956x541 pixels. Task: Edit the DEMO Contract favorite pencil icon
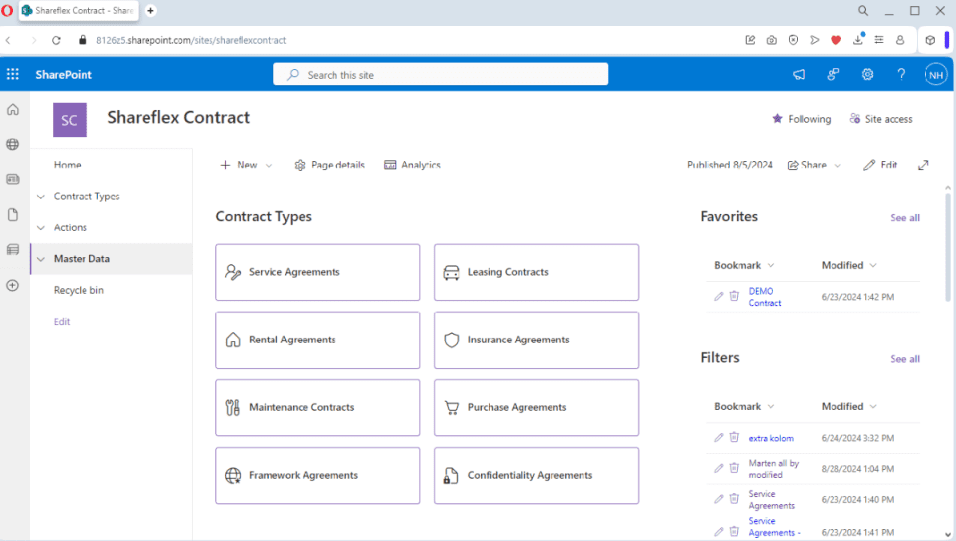[x=719, y=296]
